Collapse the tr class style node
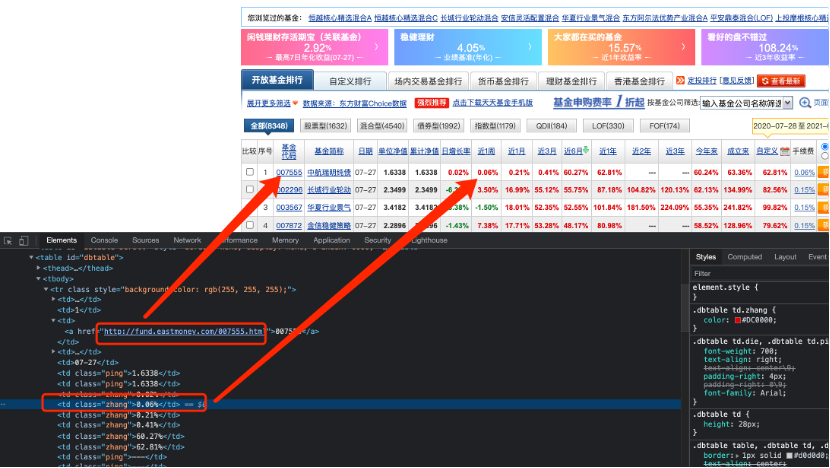The image size is (830, 468). 46,290
